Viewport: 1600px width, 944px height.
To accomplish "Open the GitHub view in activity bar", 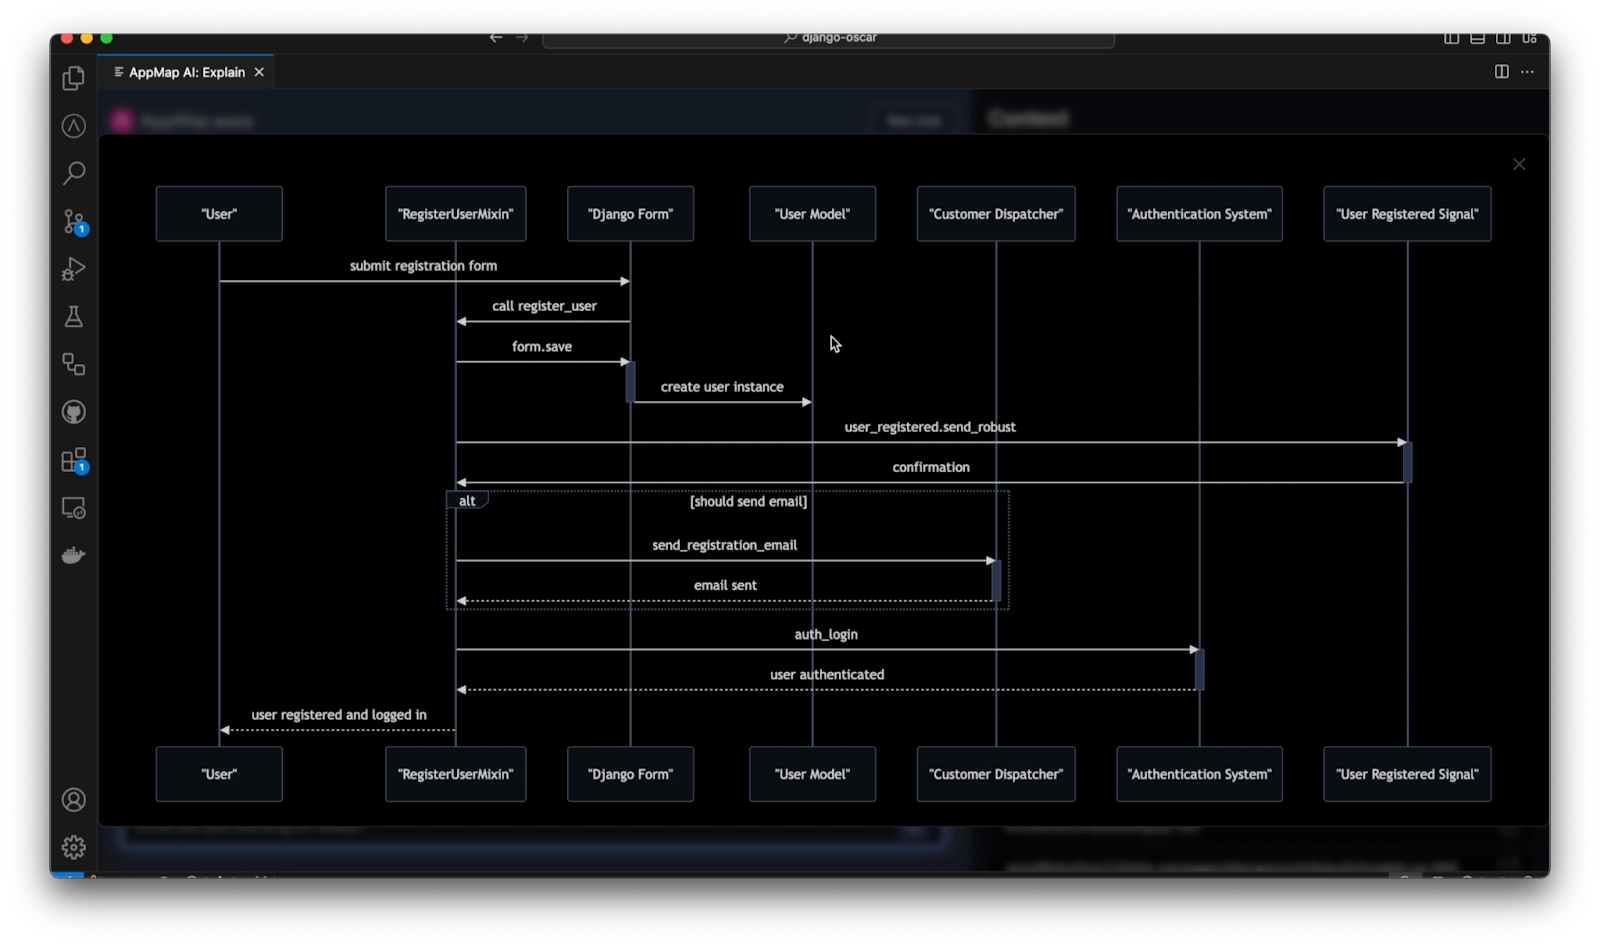I will tap(73, 412).
